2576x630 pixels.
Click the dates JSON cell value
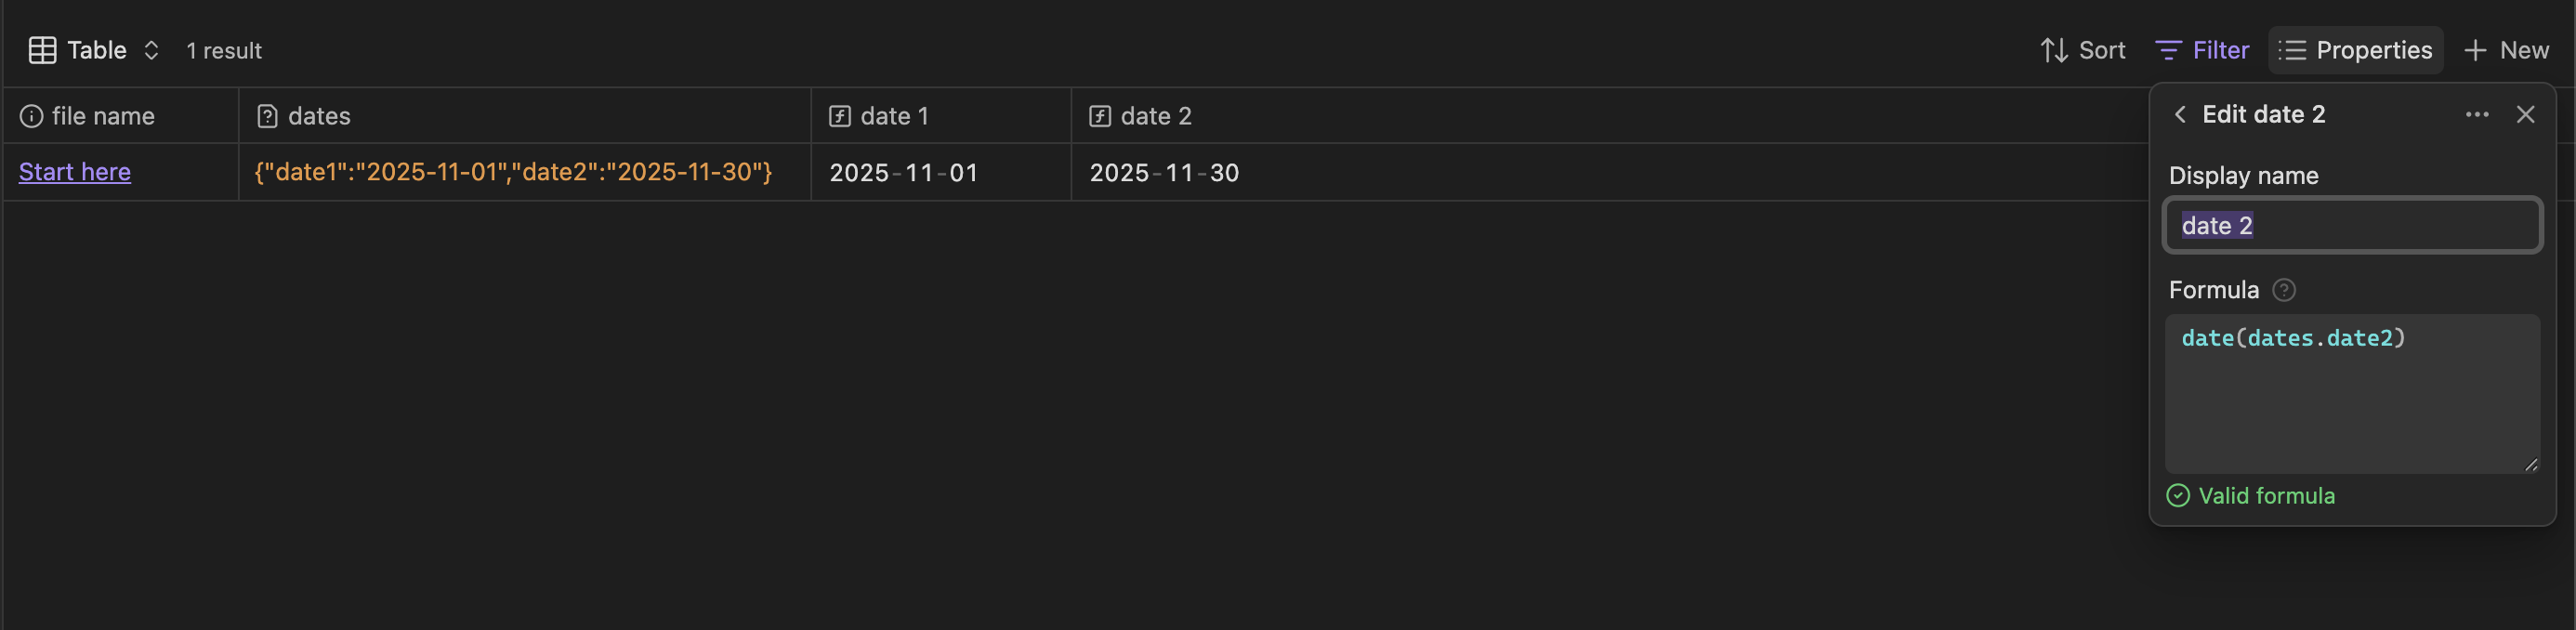coord(513,172)
